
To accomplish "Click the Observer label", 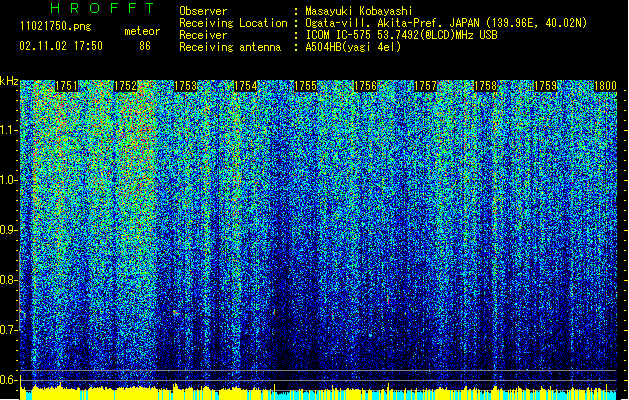I will pos(203,11).
